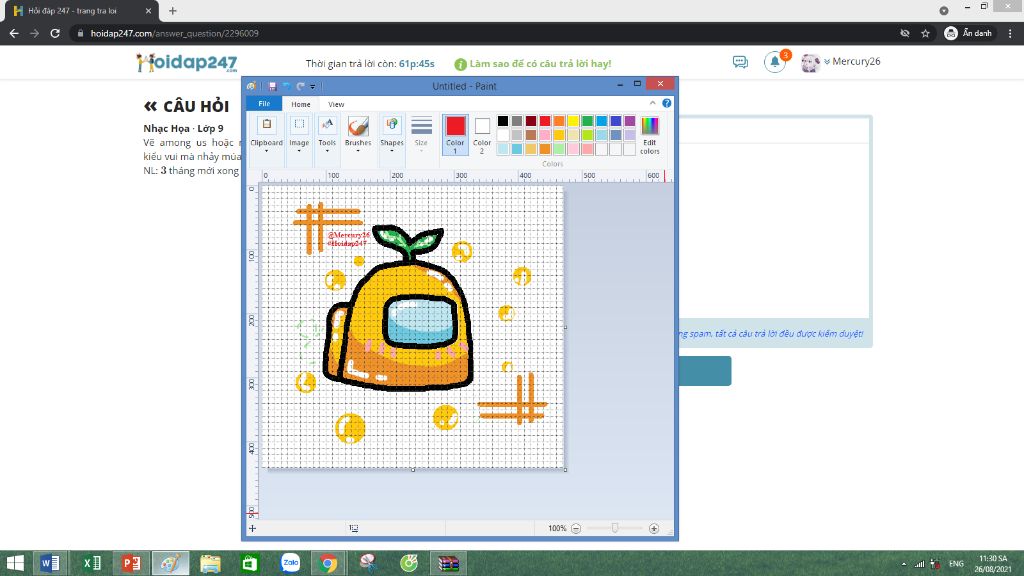Click the answer text area on the webpage
Image resolution: width=1024 pixels, height=576 pixels.
(774, 229)
